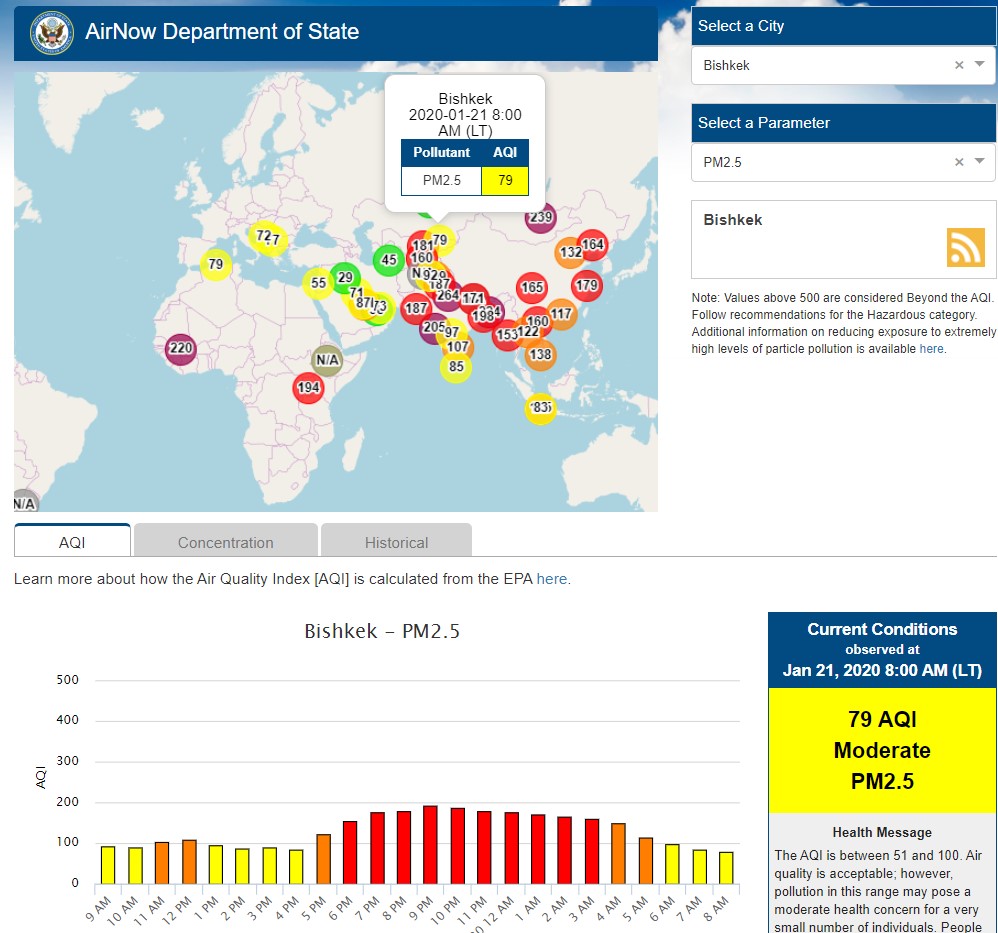998x933 pixels.
Task: Clear the Bishkek city selection
Action: tap(959, 65)
